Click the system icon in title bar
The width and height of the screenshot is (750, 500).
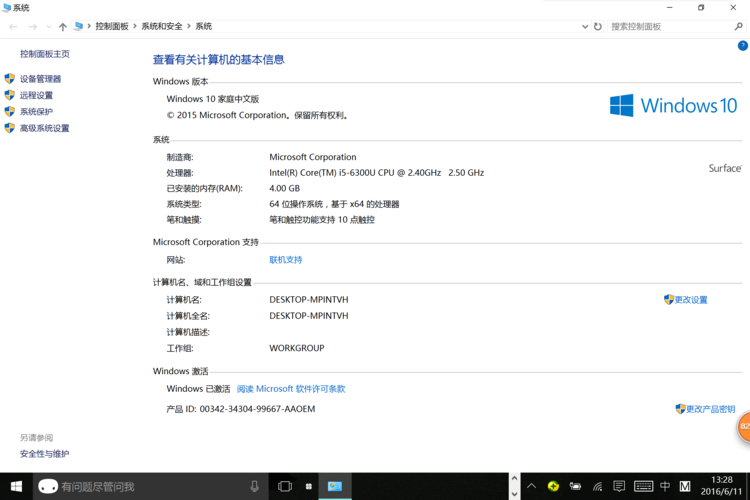click(x=7, y=8)
